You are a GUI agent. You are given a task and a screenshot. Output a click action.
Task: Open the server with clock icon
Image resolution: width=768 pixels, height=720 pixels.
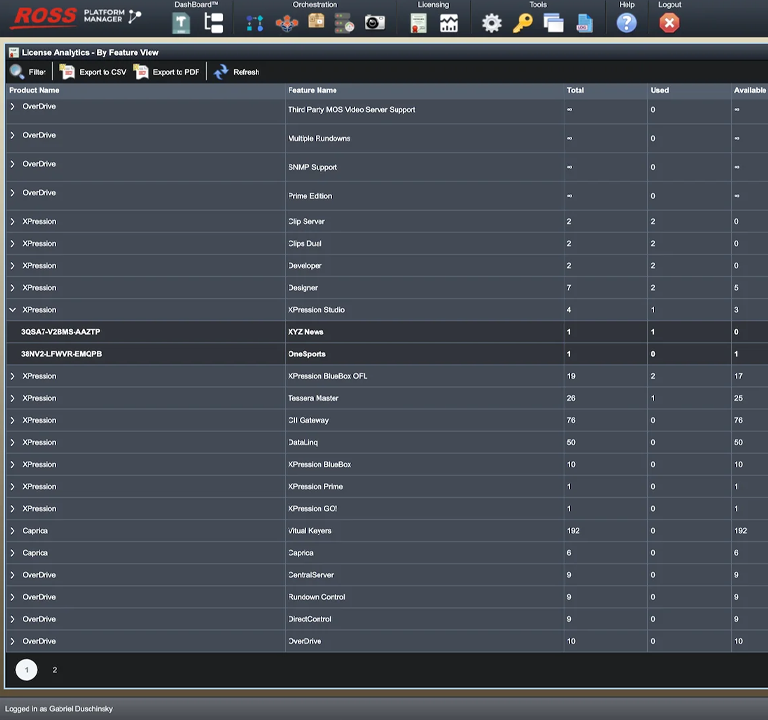[344, 23]
